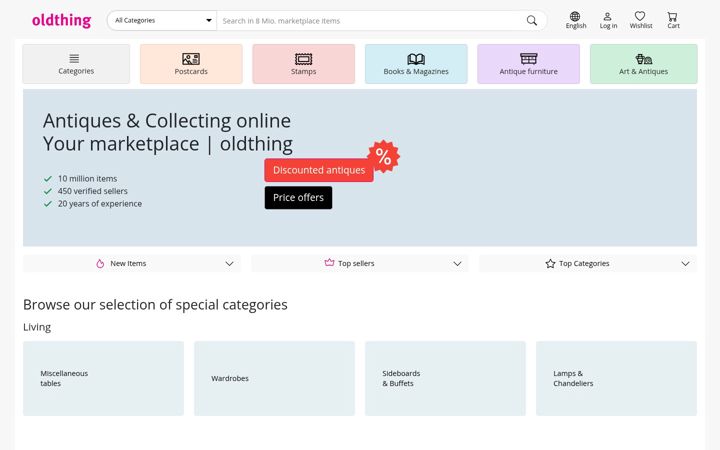Click the Wishlist text link
Viewport: 720px width, 450px height.
pos(641,26)
